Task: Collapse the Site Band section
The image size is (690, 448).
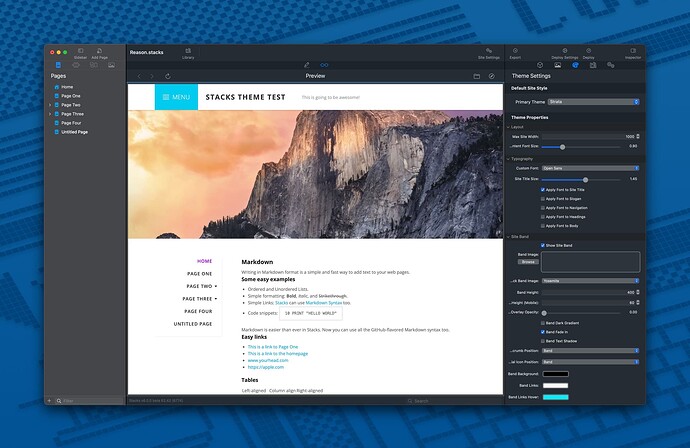Action: [x=508, y=237]
